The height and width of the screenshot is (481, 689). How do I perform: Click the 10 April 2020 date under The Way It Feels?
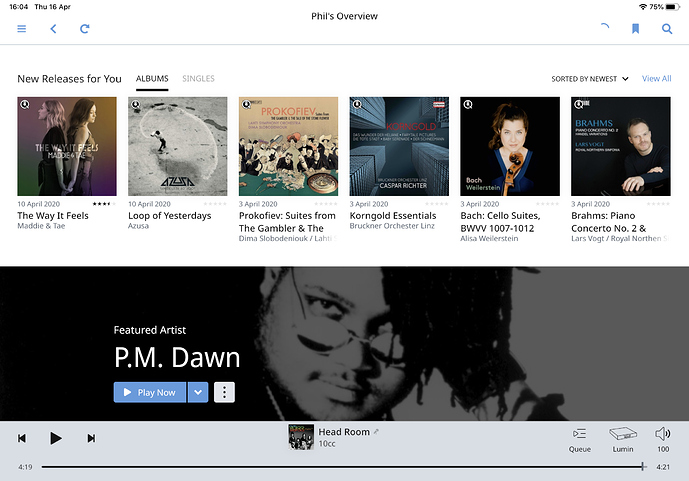point(39,204)
